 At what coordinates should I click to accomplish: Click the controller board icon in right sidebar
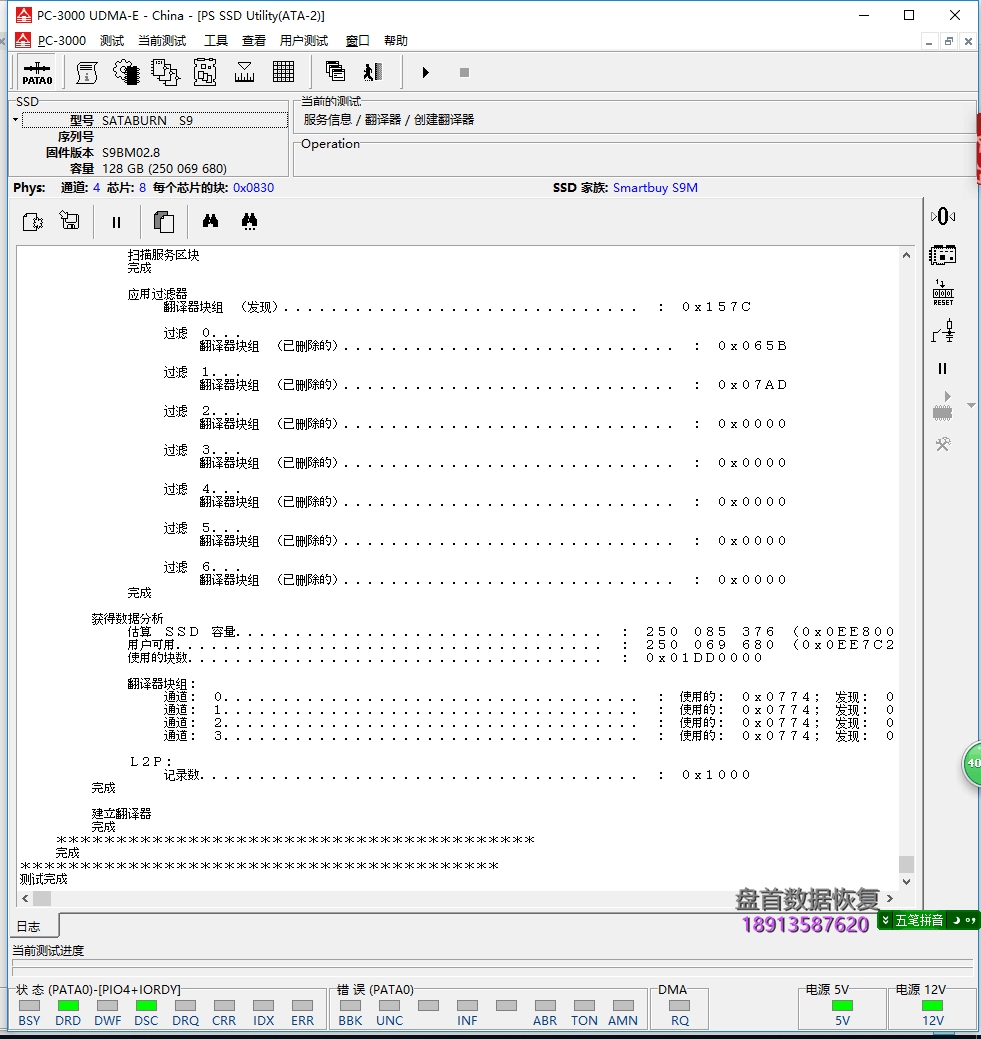[943, 254]
